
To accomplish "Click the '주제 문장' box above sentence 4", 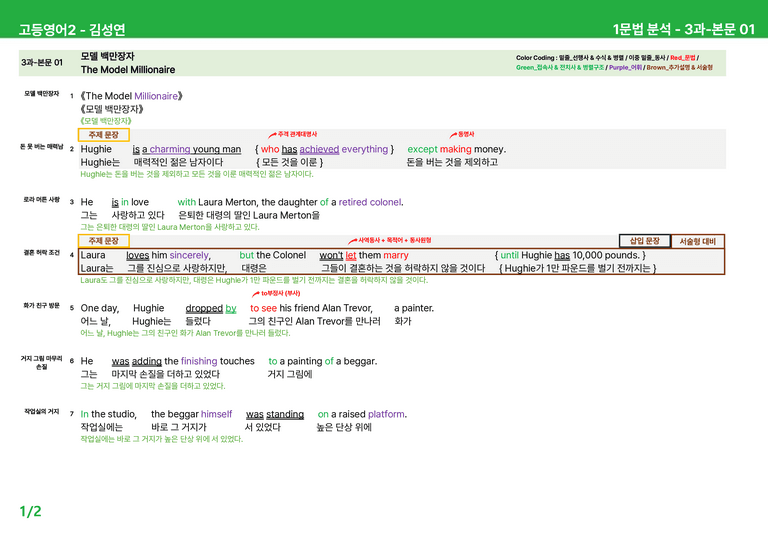I will click(x=104, y=241).
